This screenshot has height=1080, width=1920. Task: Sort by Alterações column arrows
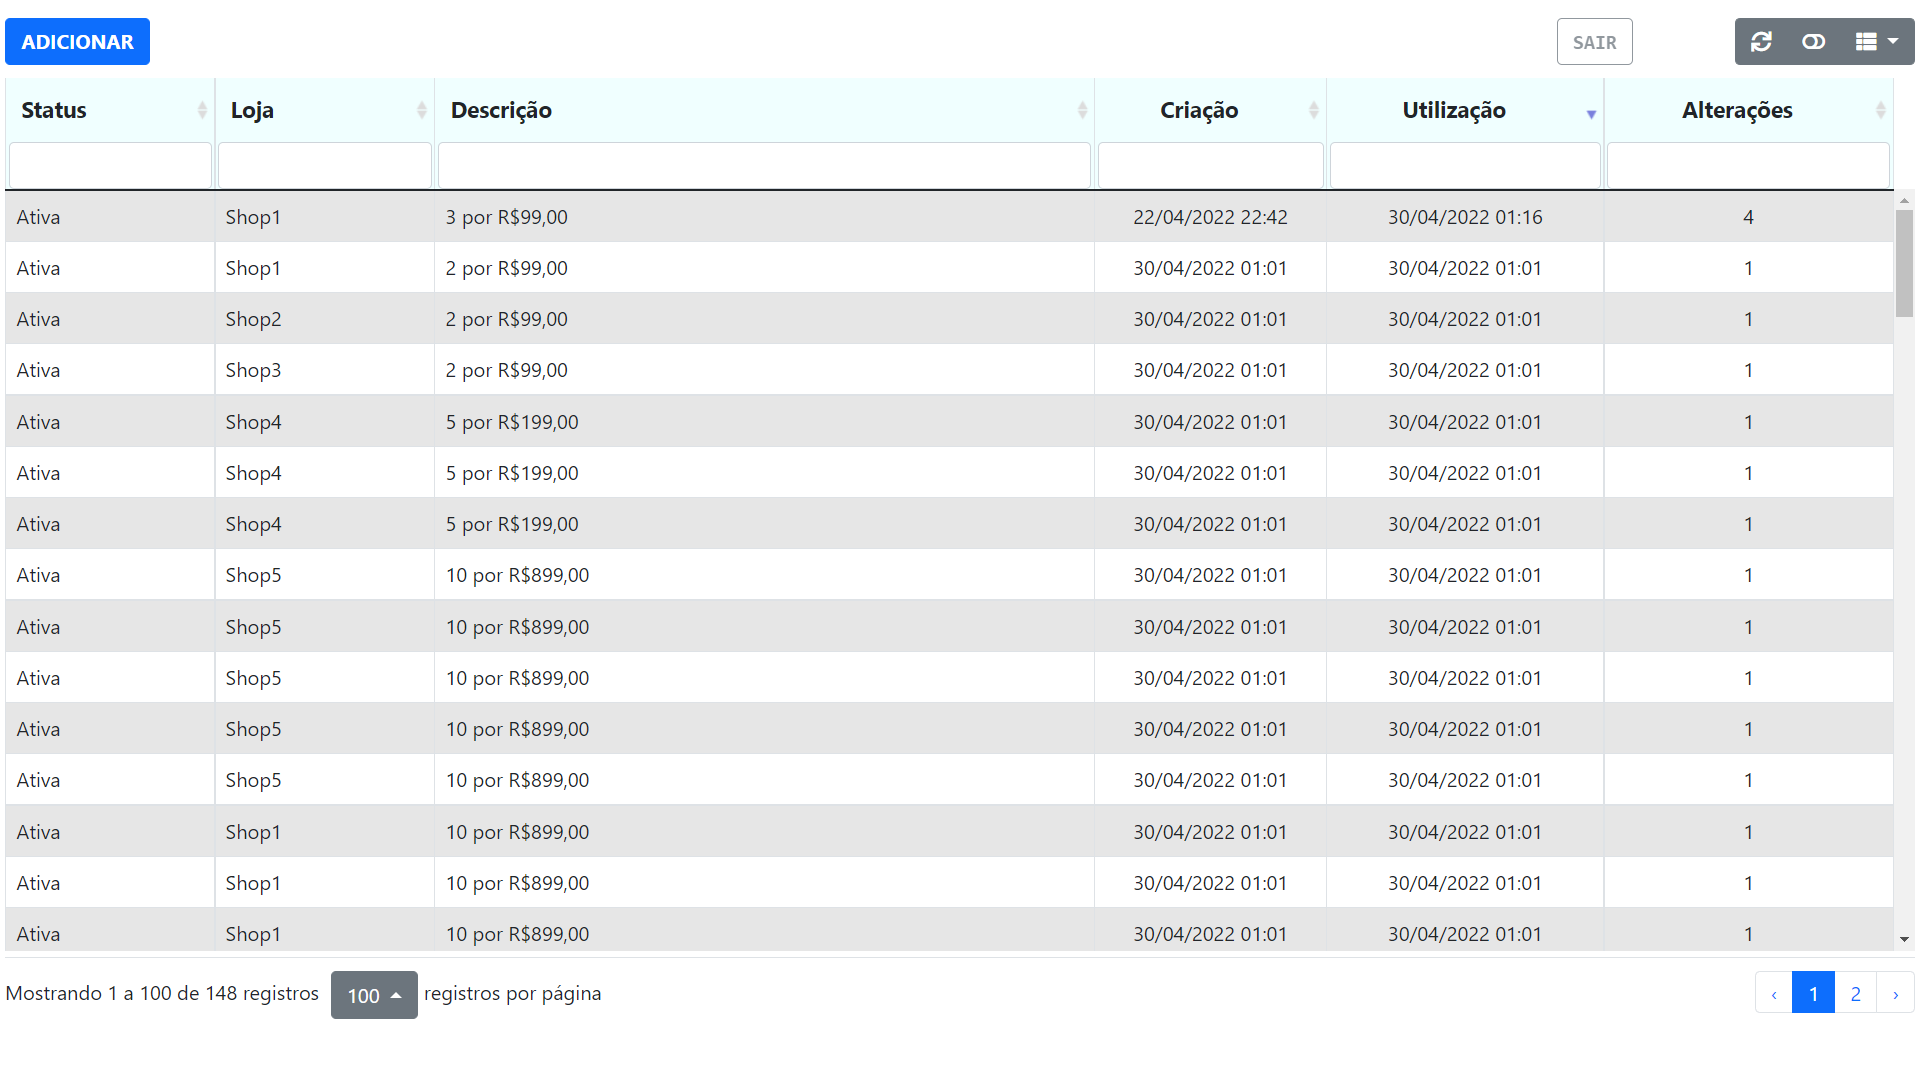point(1880,110)
